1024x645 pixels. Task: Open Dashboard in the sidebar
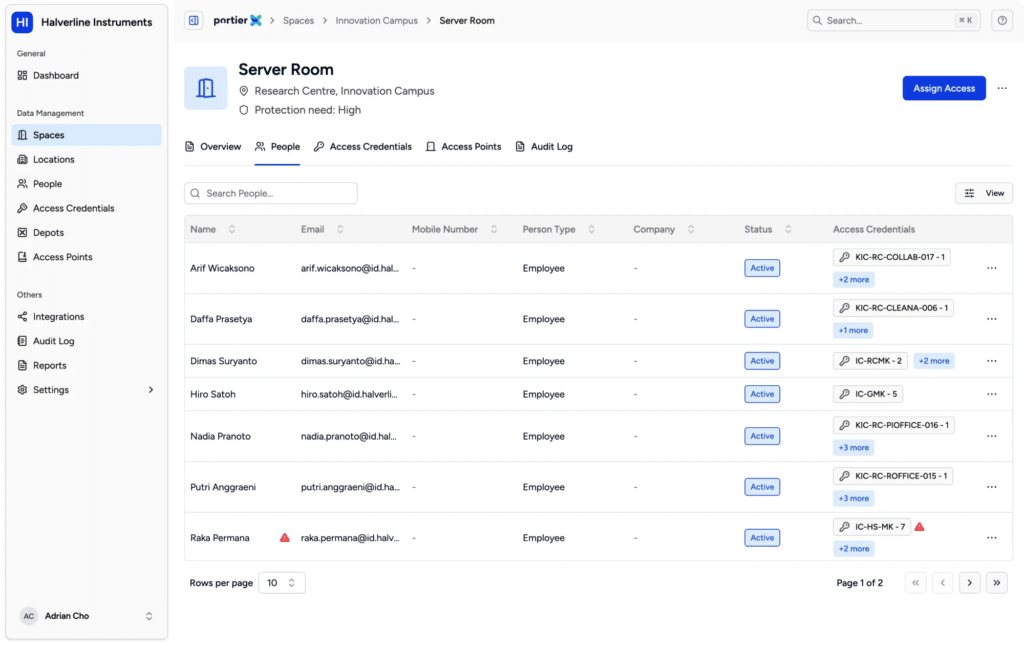86,76
